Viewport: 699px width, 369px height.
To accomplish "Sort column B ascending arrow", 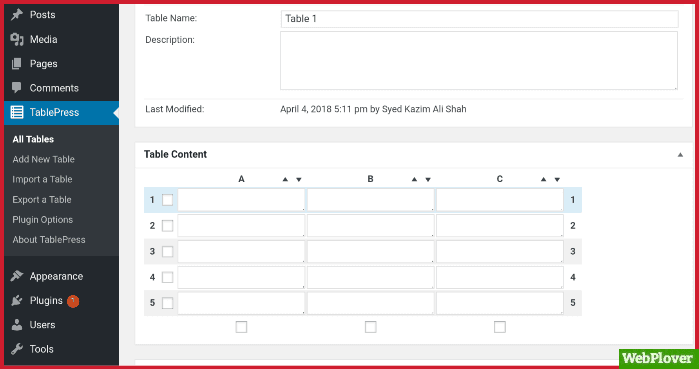I will click(x=414, y=179).
